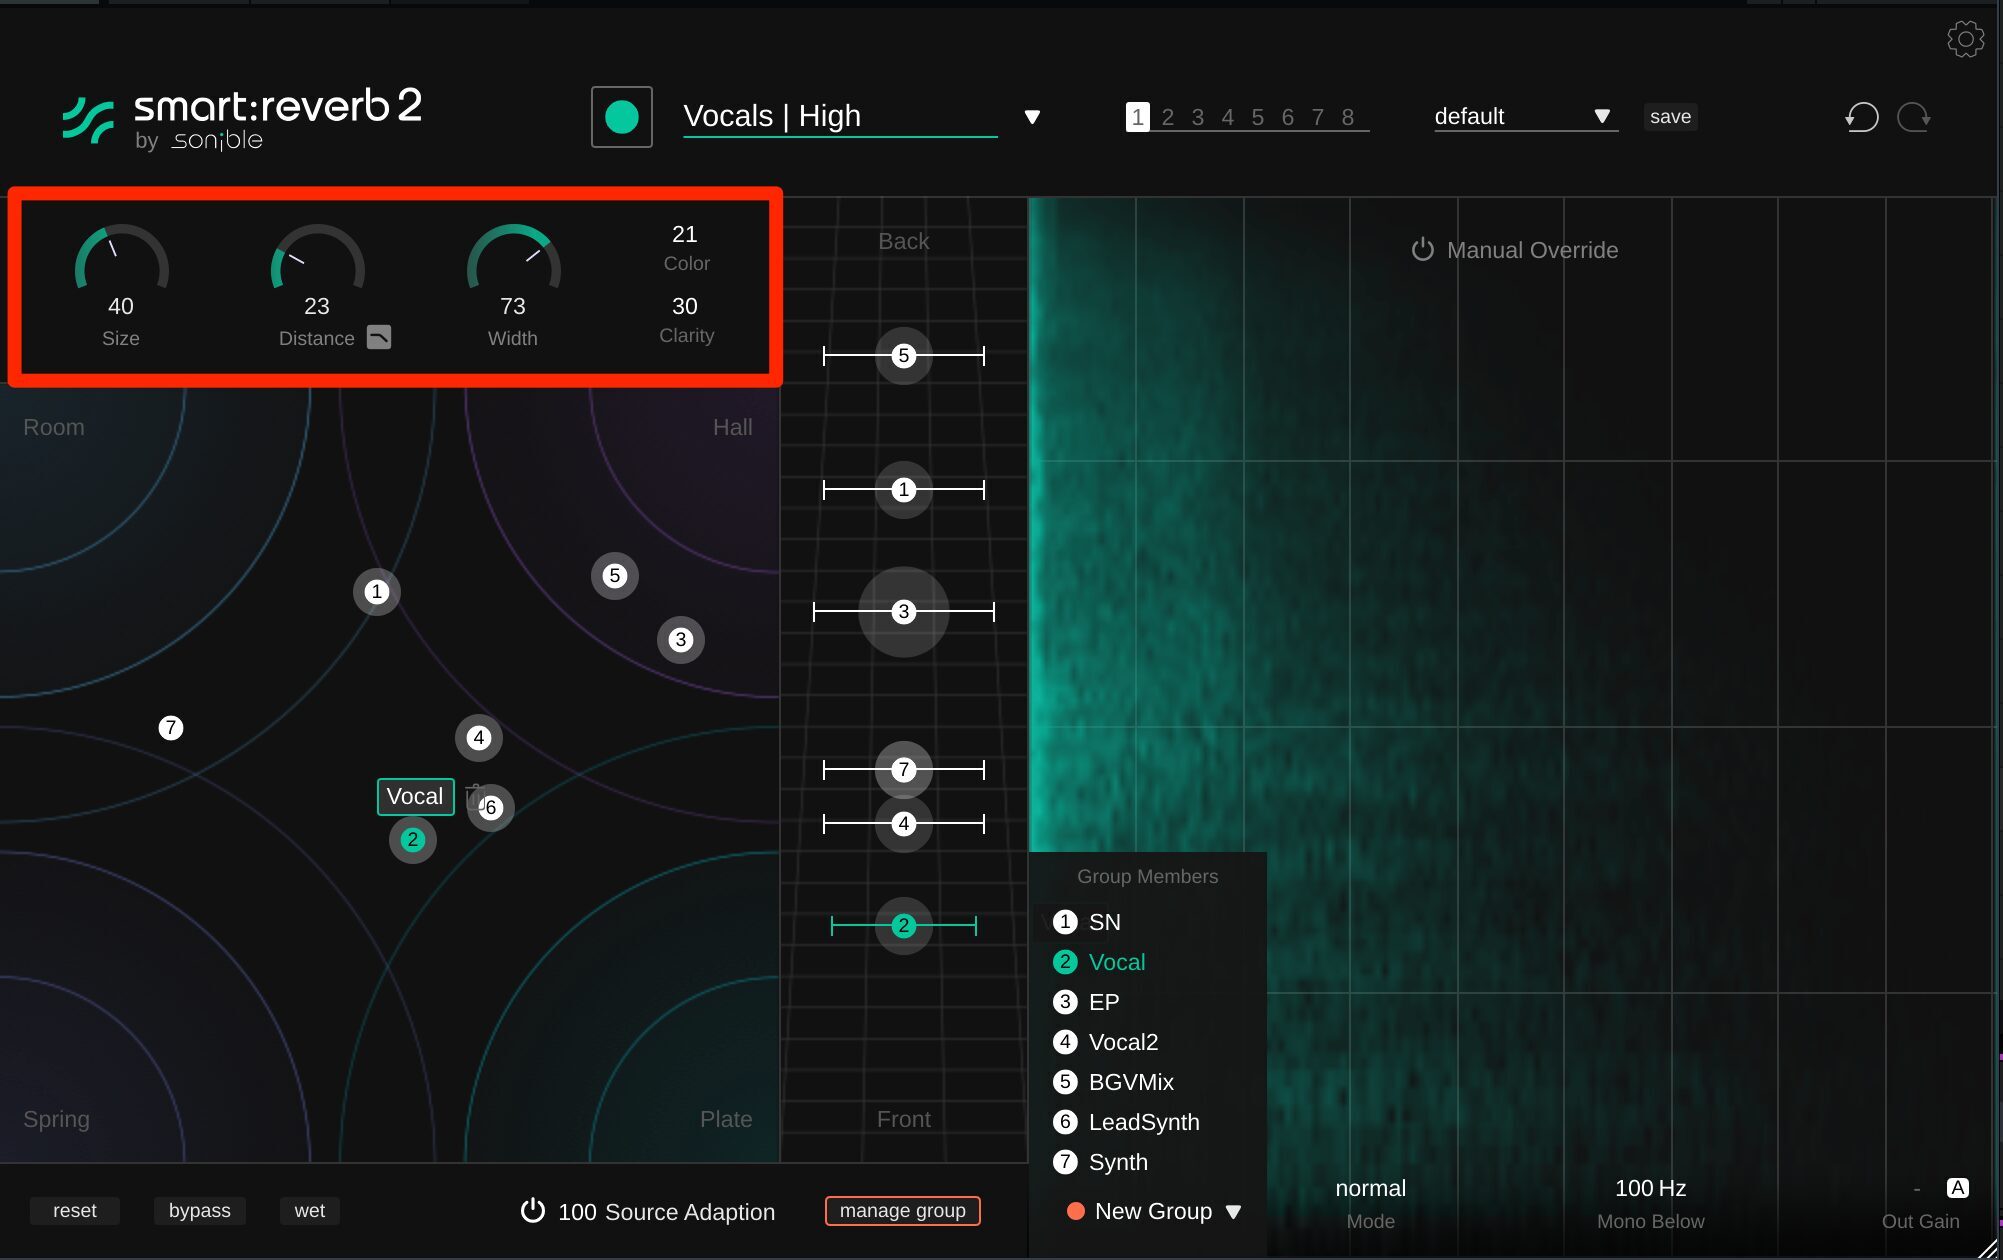Viewport: 2003px width, 1260px height.
Task: Click the save preset button
Action: (x=1670, y=117)
